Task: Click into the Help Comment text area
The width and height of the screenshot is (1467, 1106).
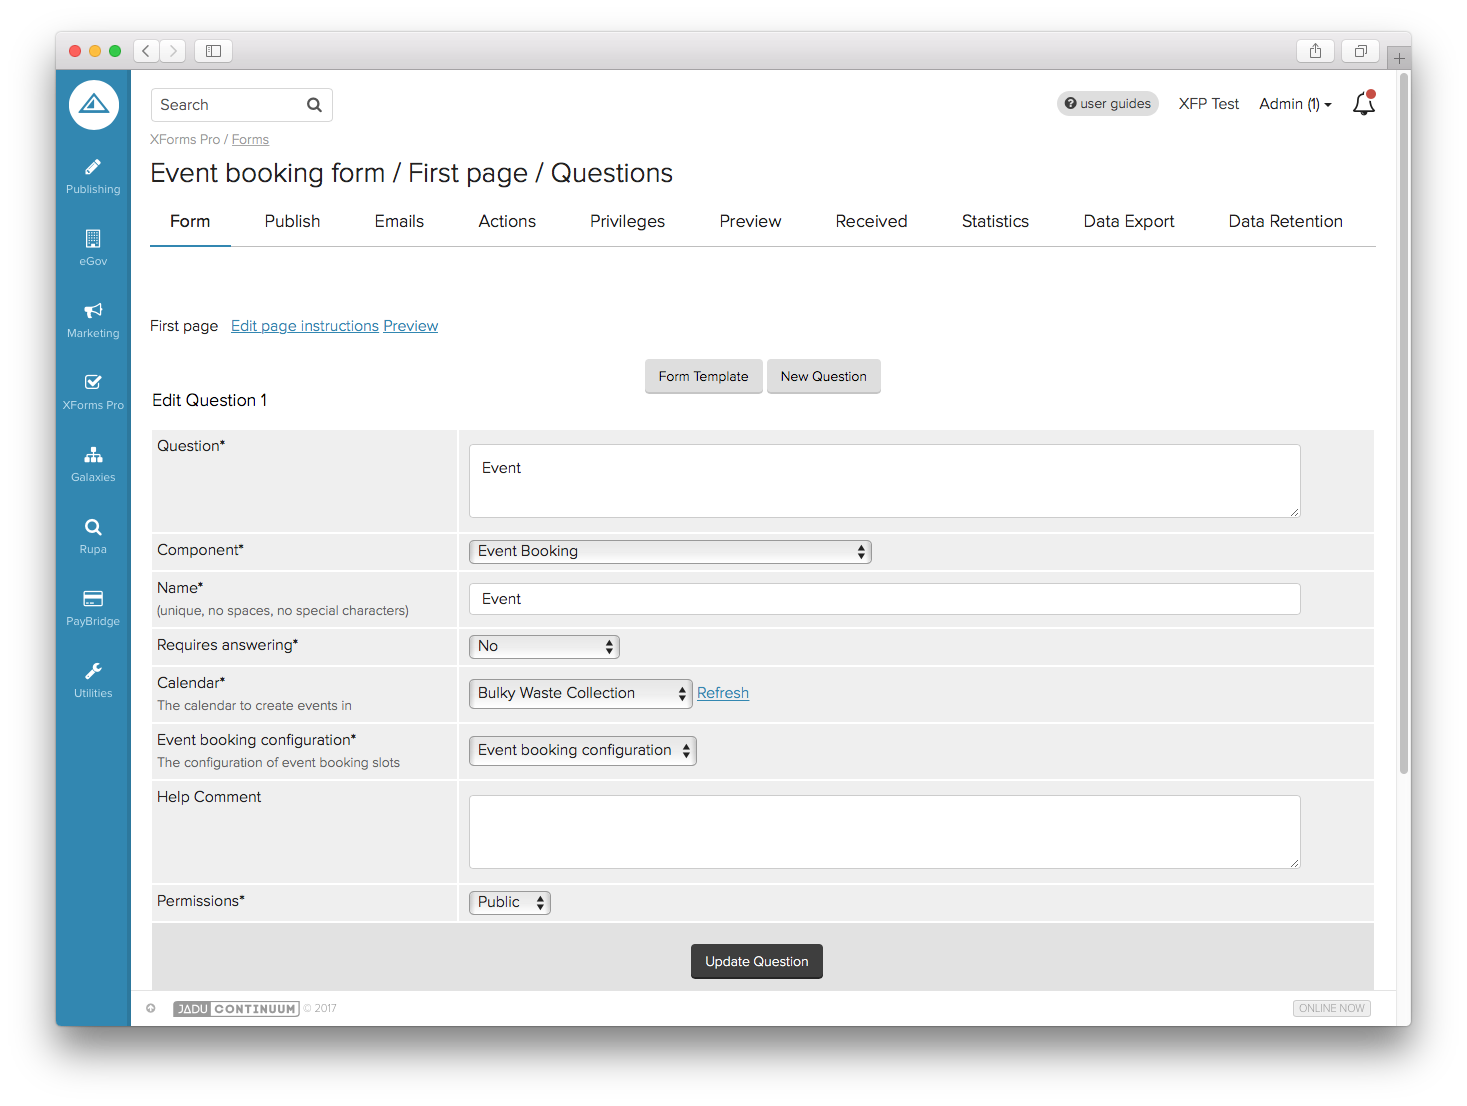Action: coord(884,832)
